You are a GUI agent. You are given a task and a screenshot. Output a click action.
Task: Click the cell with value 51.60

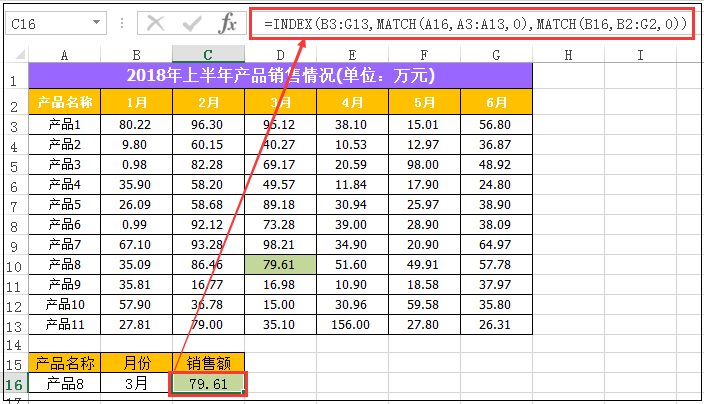pyautogui.click(x=352, y=264)
